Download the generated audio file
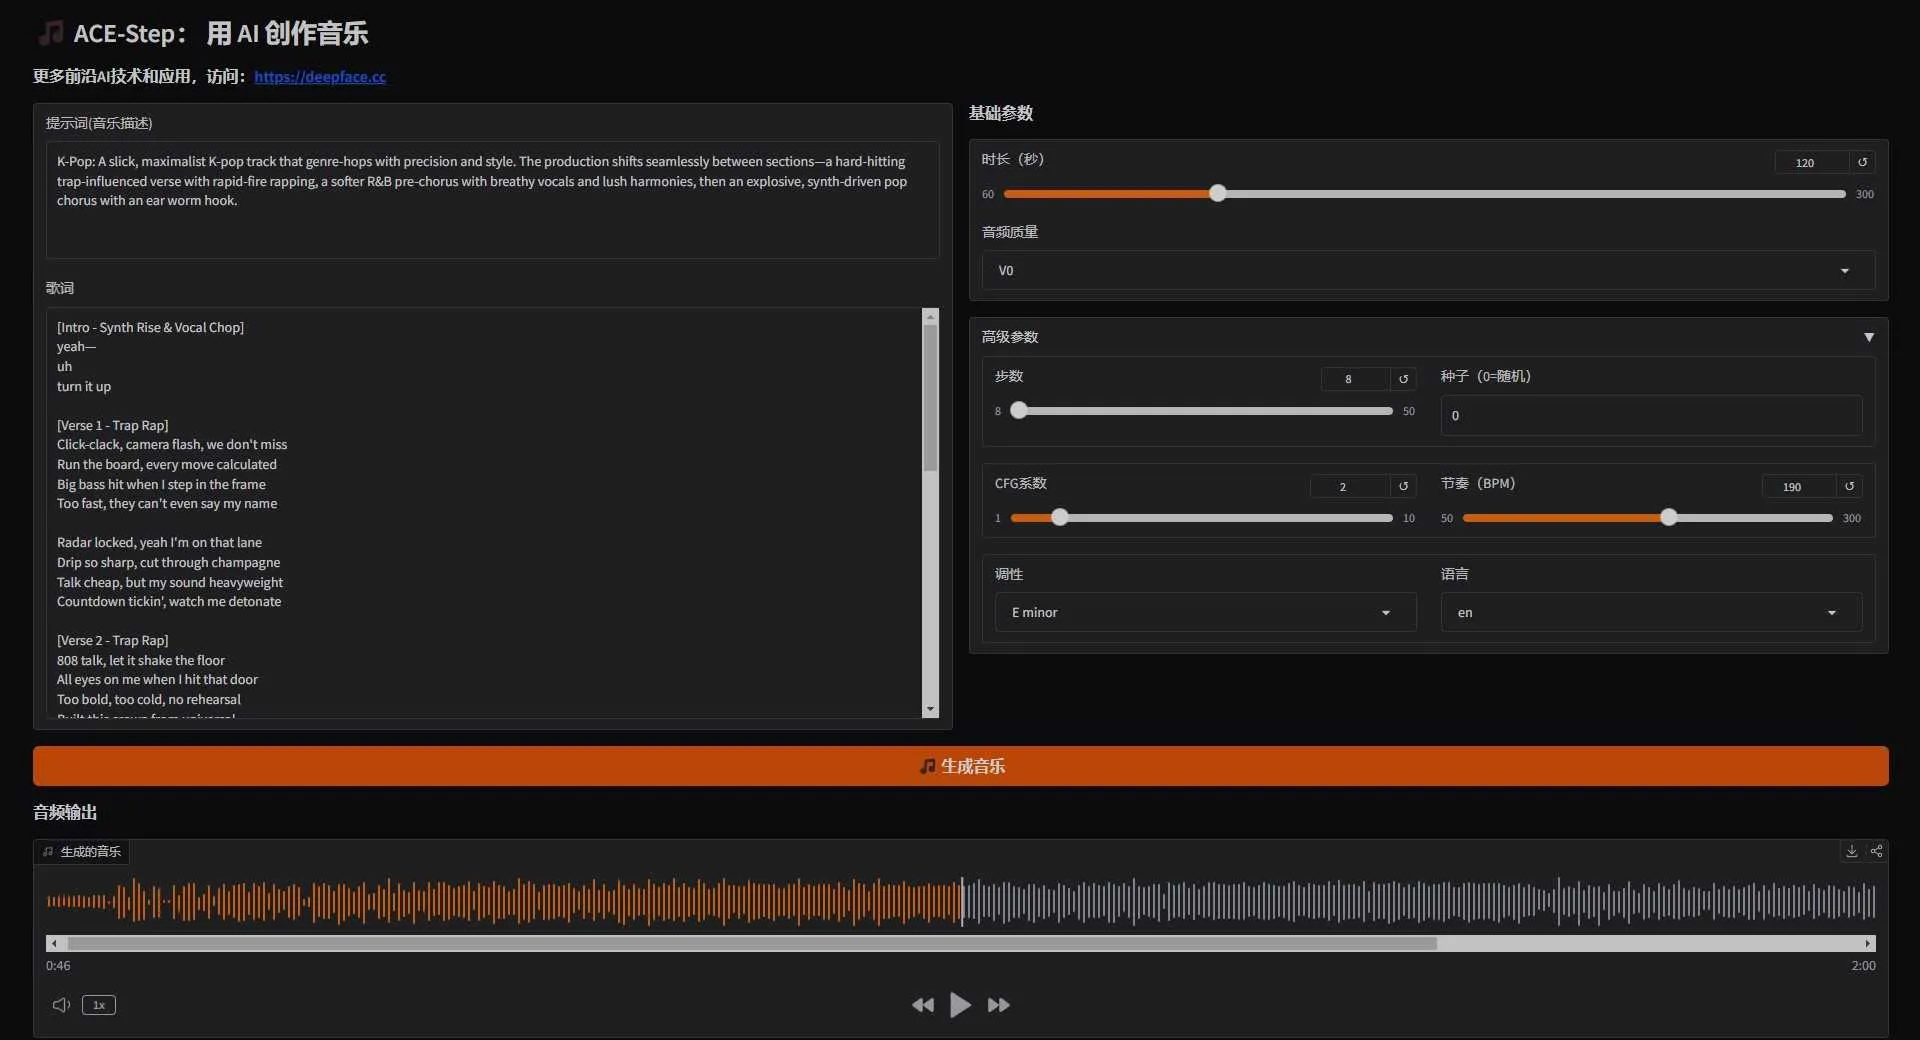The height and width of the screenshot is (1040, 1920). tap(1851, 851)
